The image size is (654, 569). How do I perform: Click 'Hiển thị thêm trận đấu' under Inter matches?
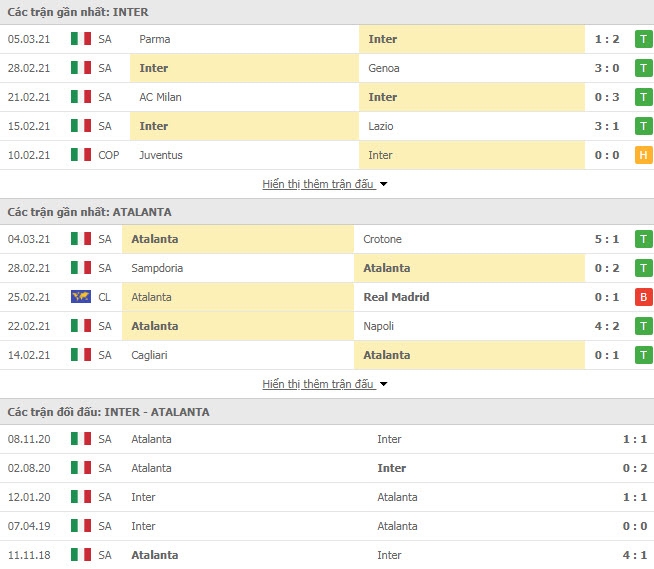[x=318, y=184]
